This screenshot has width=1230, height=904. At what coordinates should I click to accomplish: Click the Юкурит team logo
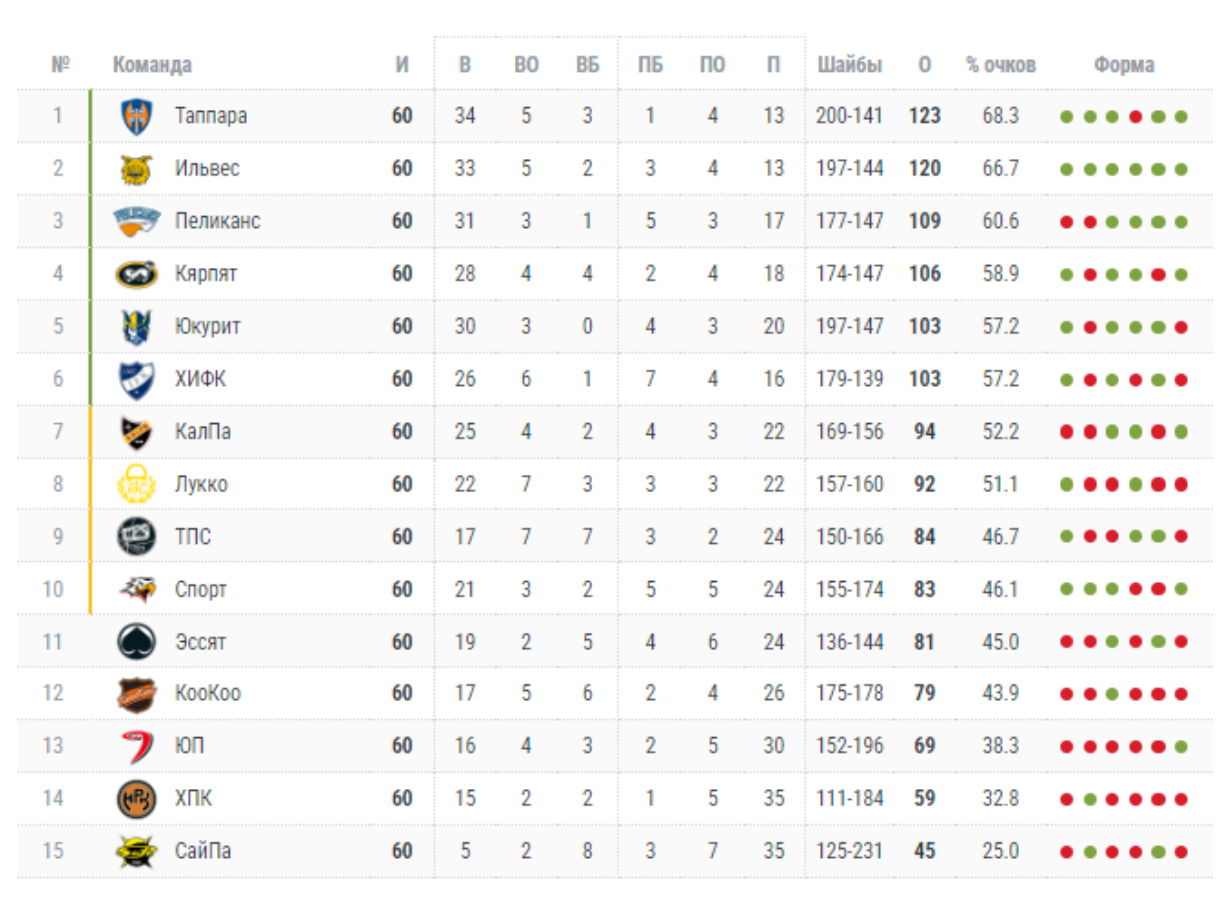[134, 327]
